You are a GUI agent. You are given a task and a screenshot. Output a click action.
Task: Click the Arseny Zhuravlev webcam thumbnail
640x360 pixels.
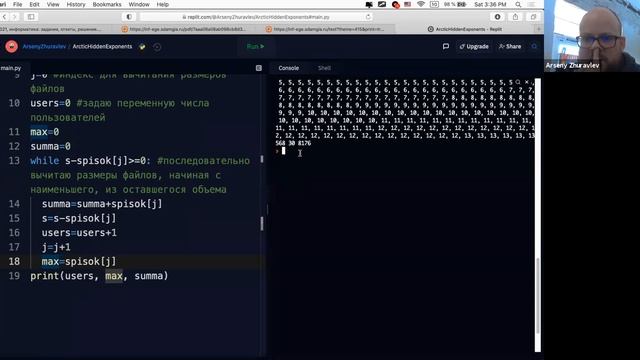pos(592,36)
